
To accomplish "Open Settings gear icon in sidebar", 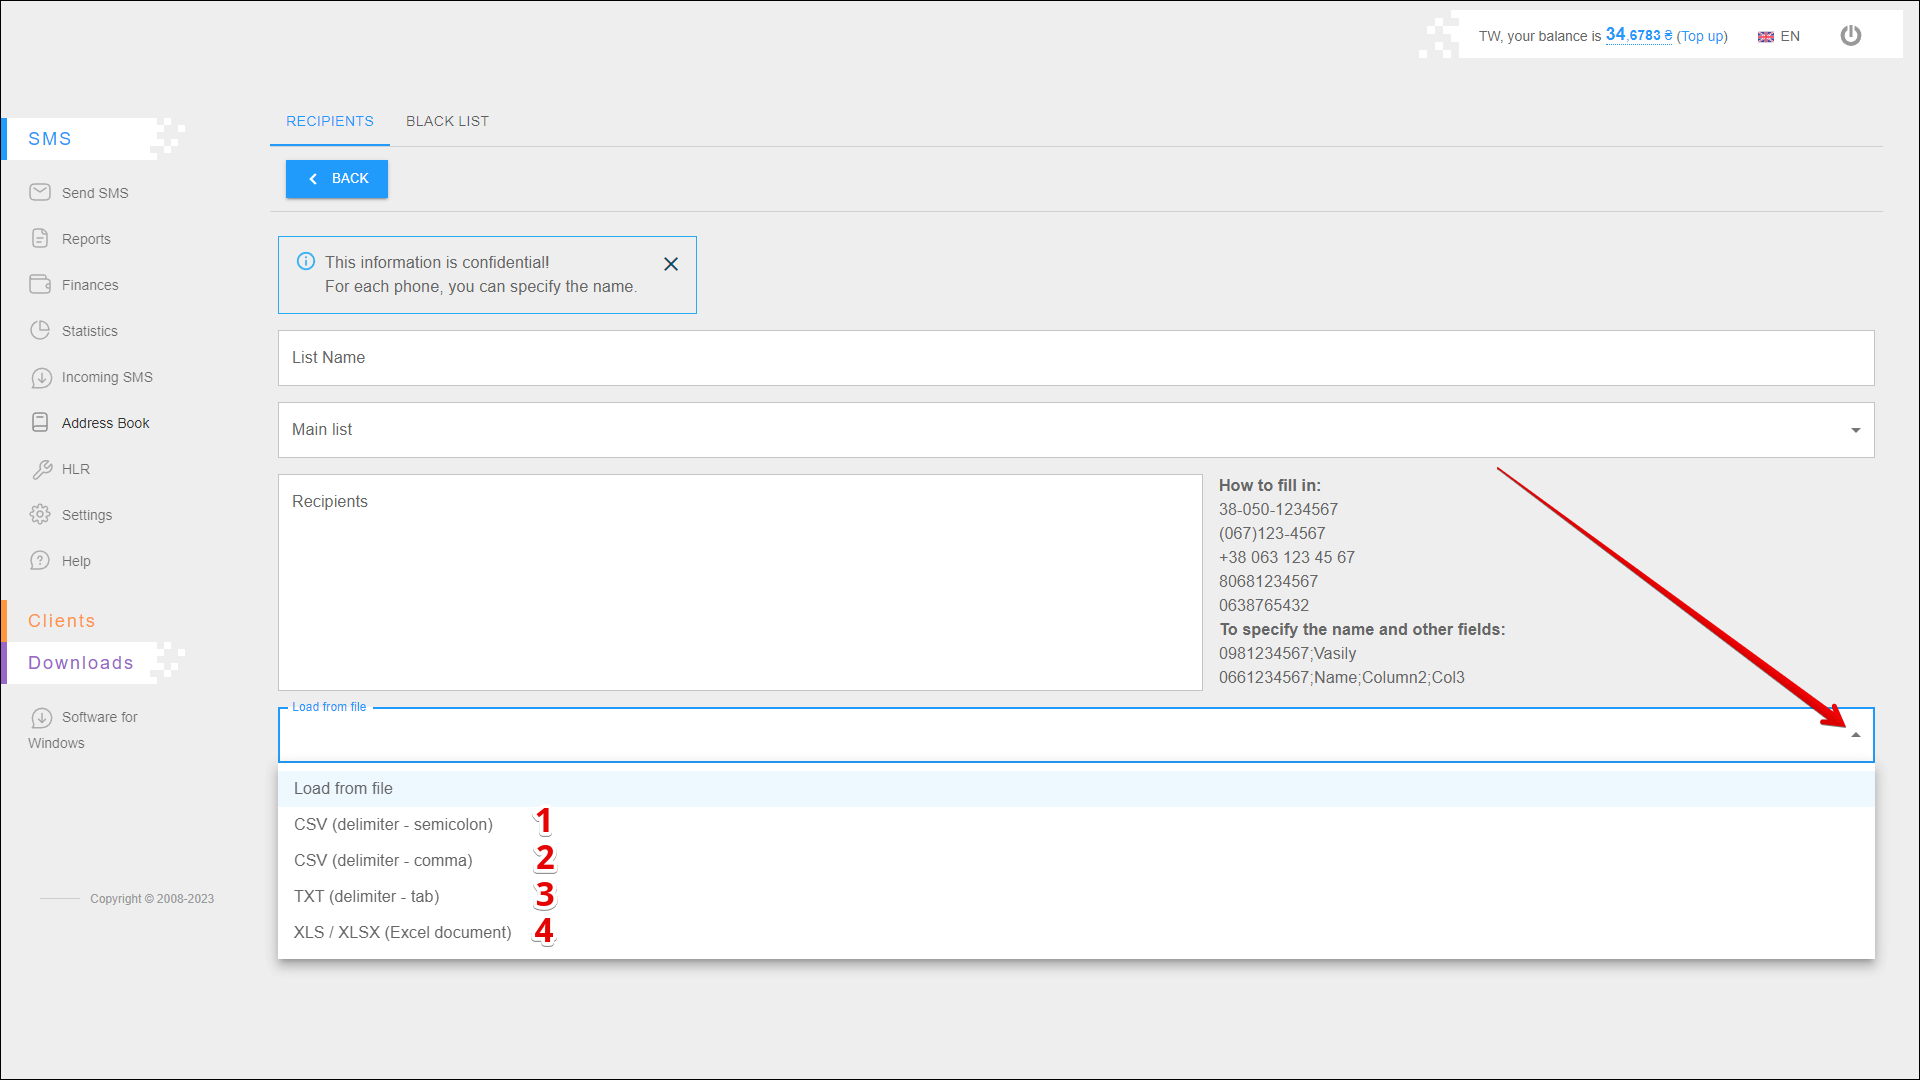I will (x=40, y=514).
